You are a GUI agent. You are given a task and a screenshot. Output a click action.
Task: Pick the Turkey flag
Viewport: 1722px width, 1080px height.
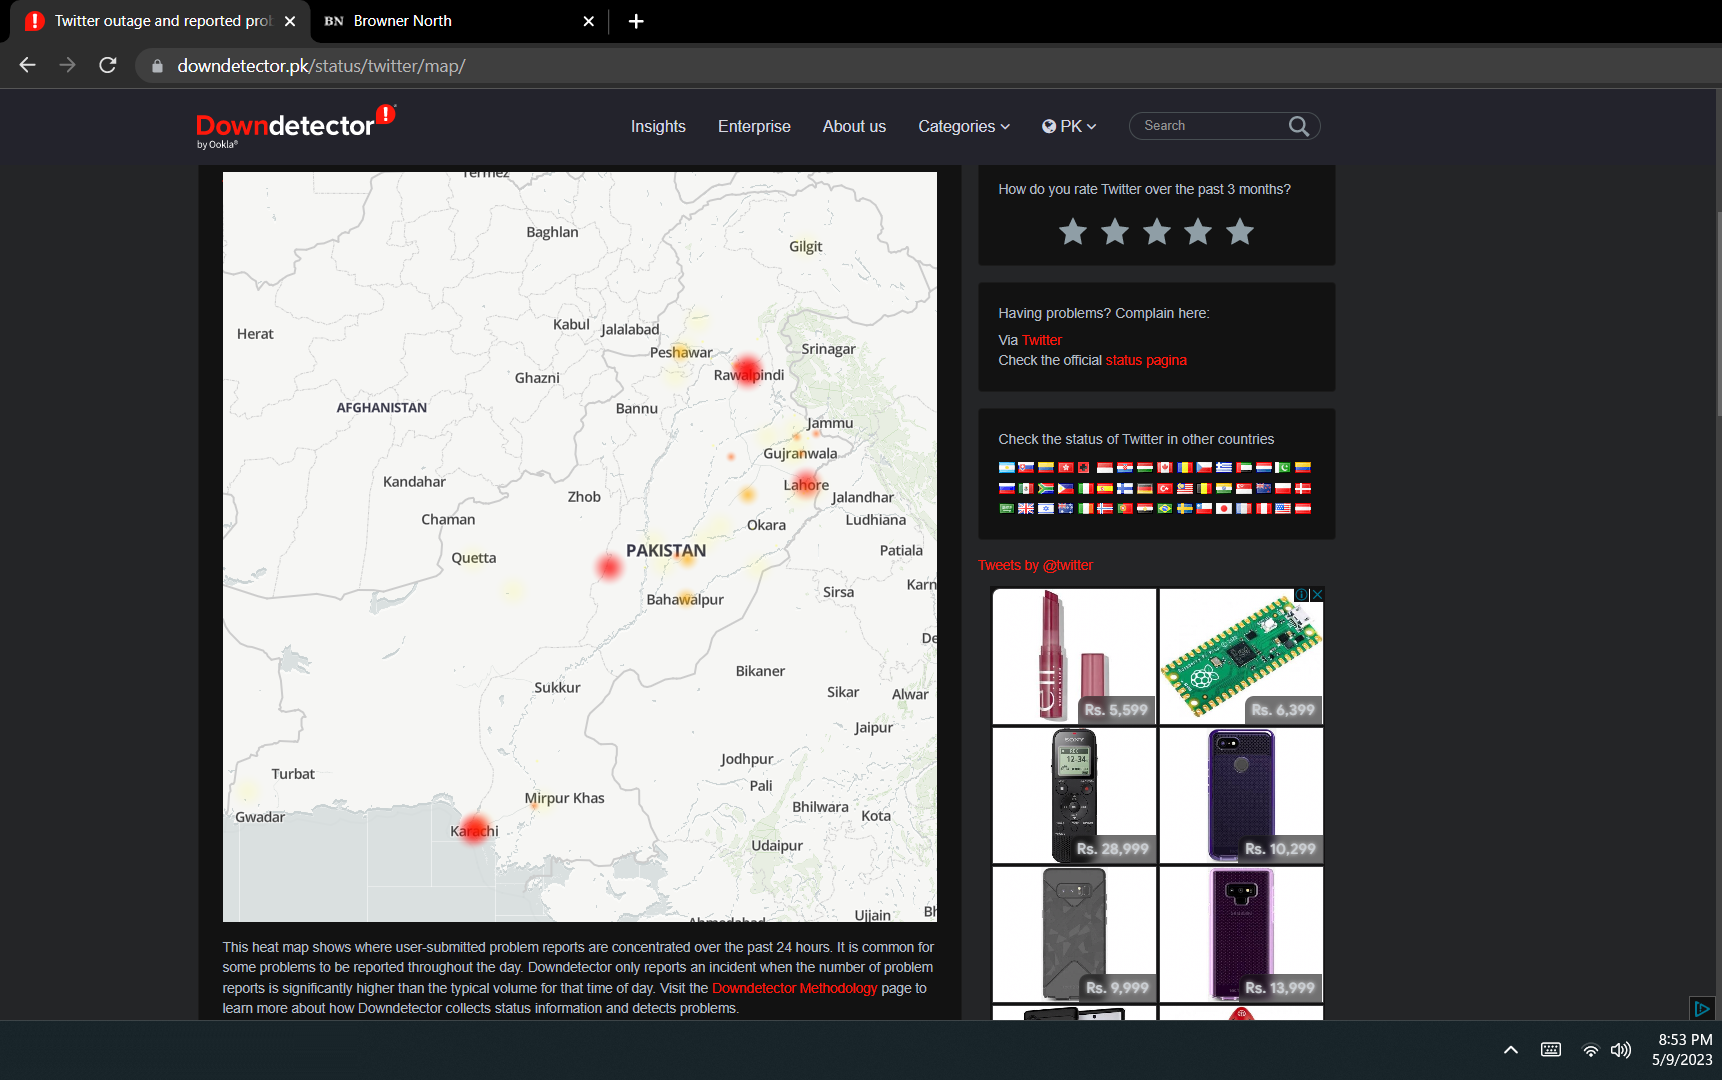click(x=1165, y=488)
